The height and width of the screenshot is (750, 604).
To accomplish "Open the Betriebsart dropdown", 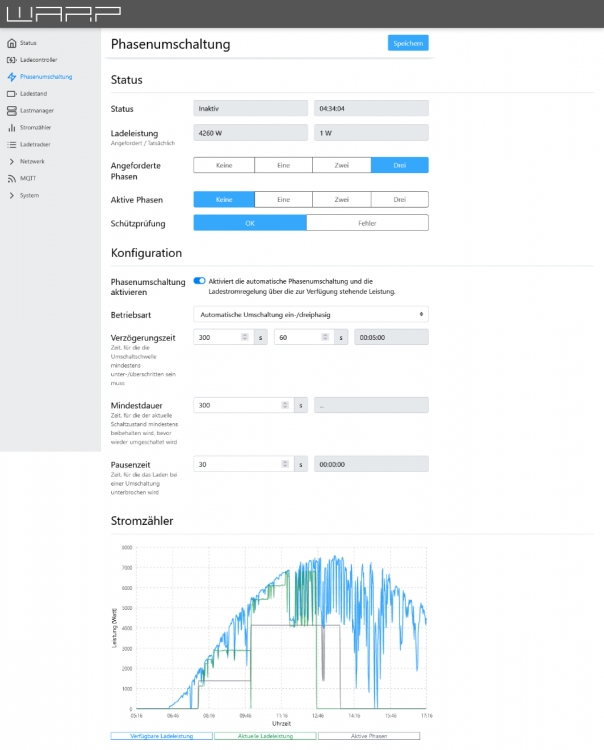I will click(x=310, y=314).
